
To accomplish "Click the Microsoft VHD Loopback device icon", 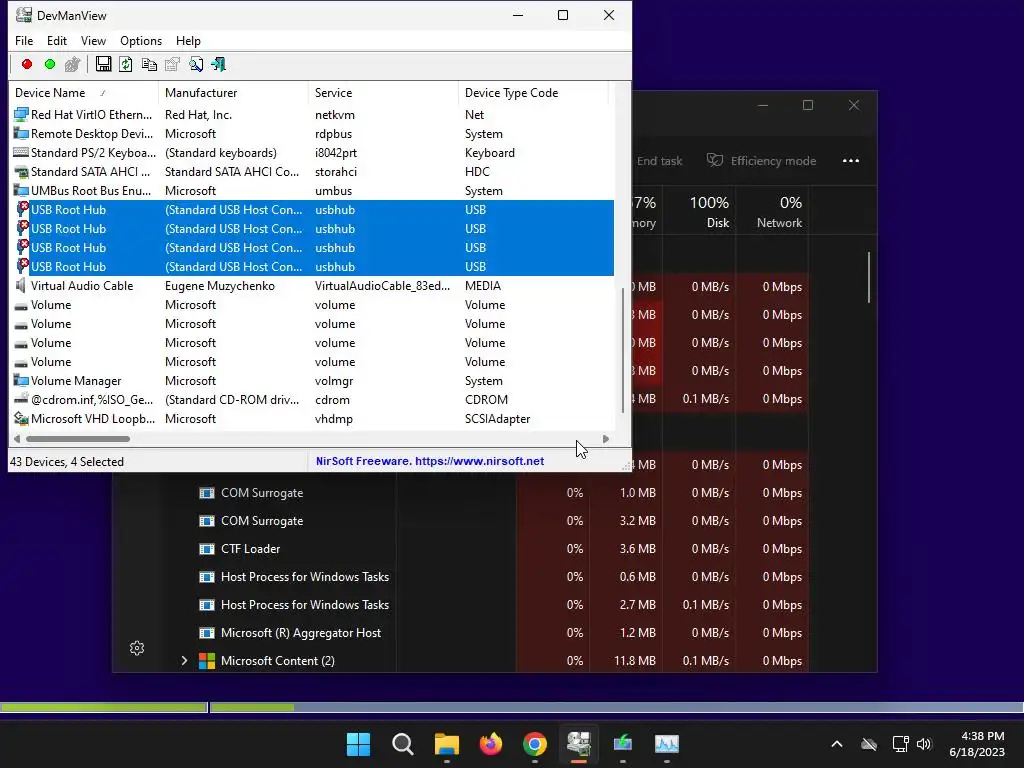I will (x=21, y=419).
